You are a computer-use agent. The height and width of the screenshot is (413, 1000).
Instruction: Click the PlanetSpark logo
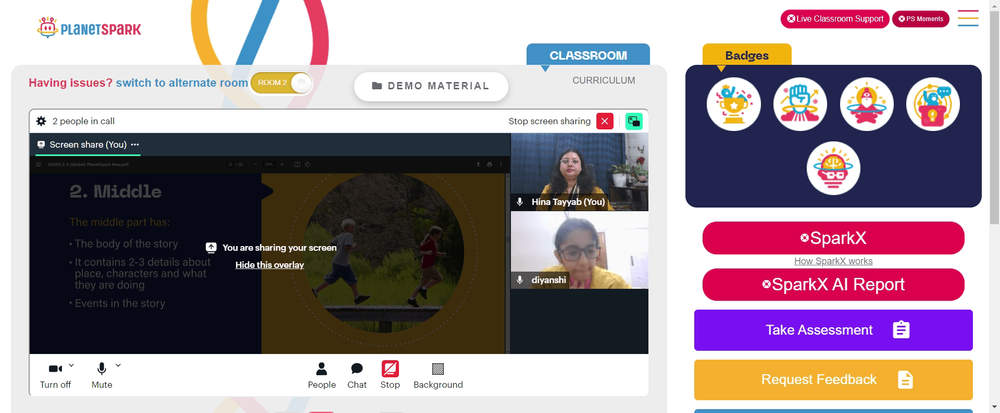tap(89, 28)
